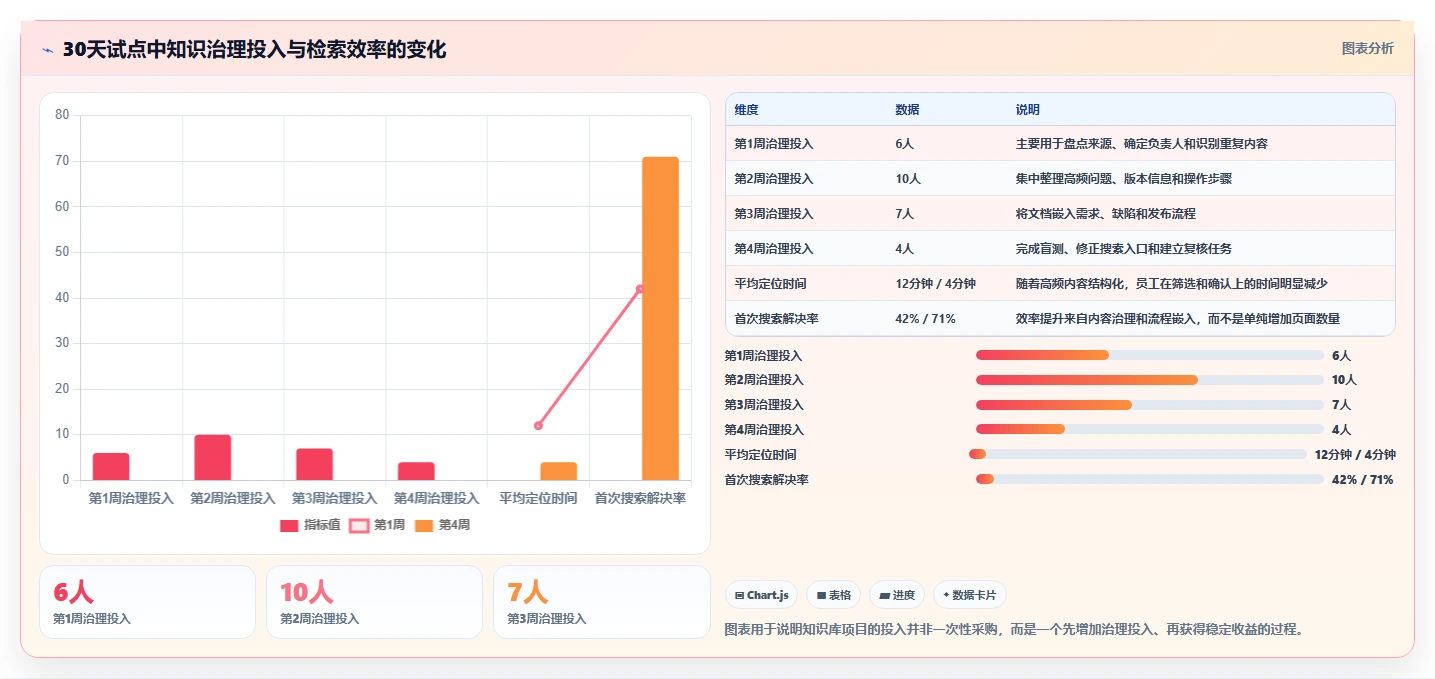Toggle the 第4周 legend entry
This screenshot has width=1435, height=679.
point(442,525)
